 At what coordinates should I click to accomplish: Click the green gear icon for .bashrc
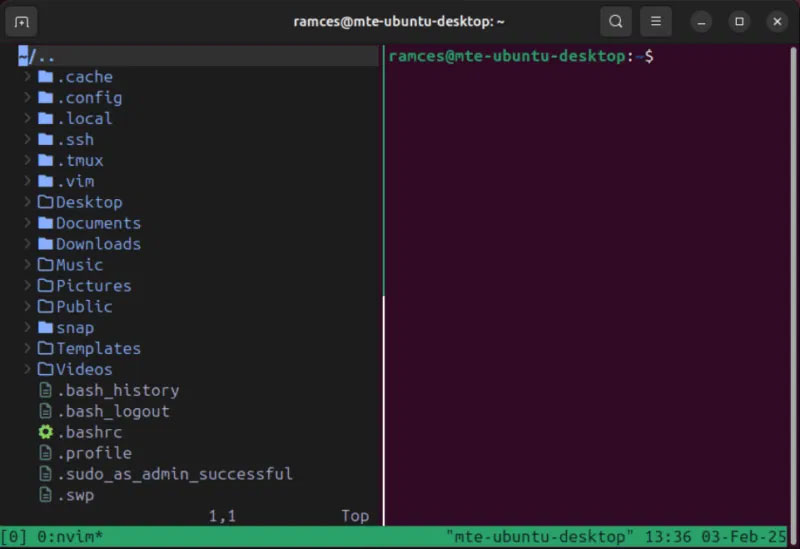tap(45, 432)
